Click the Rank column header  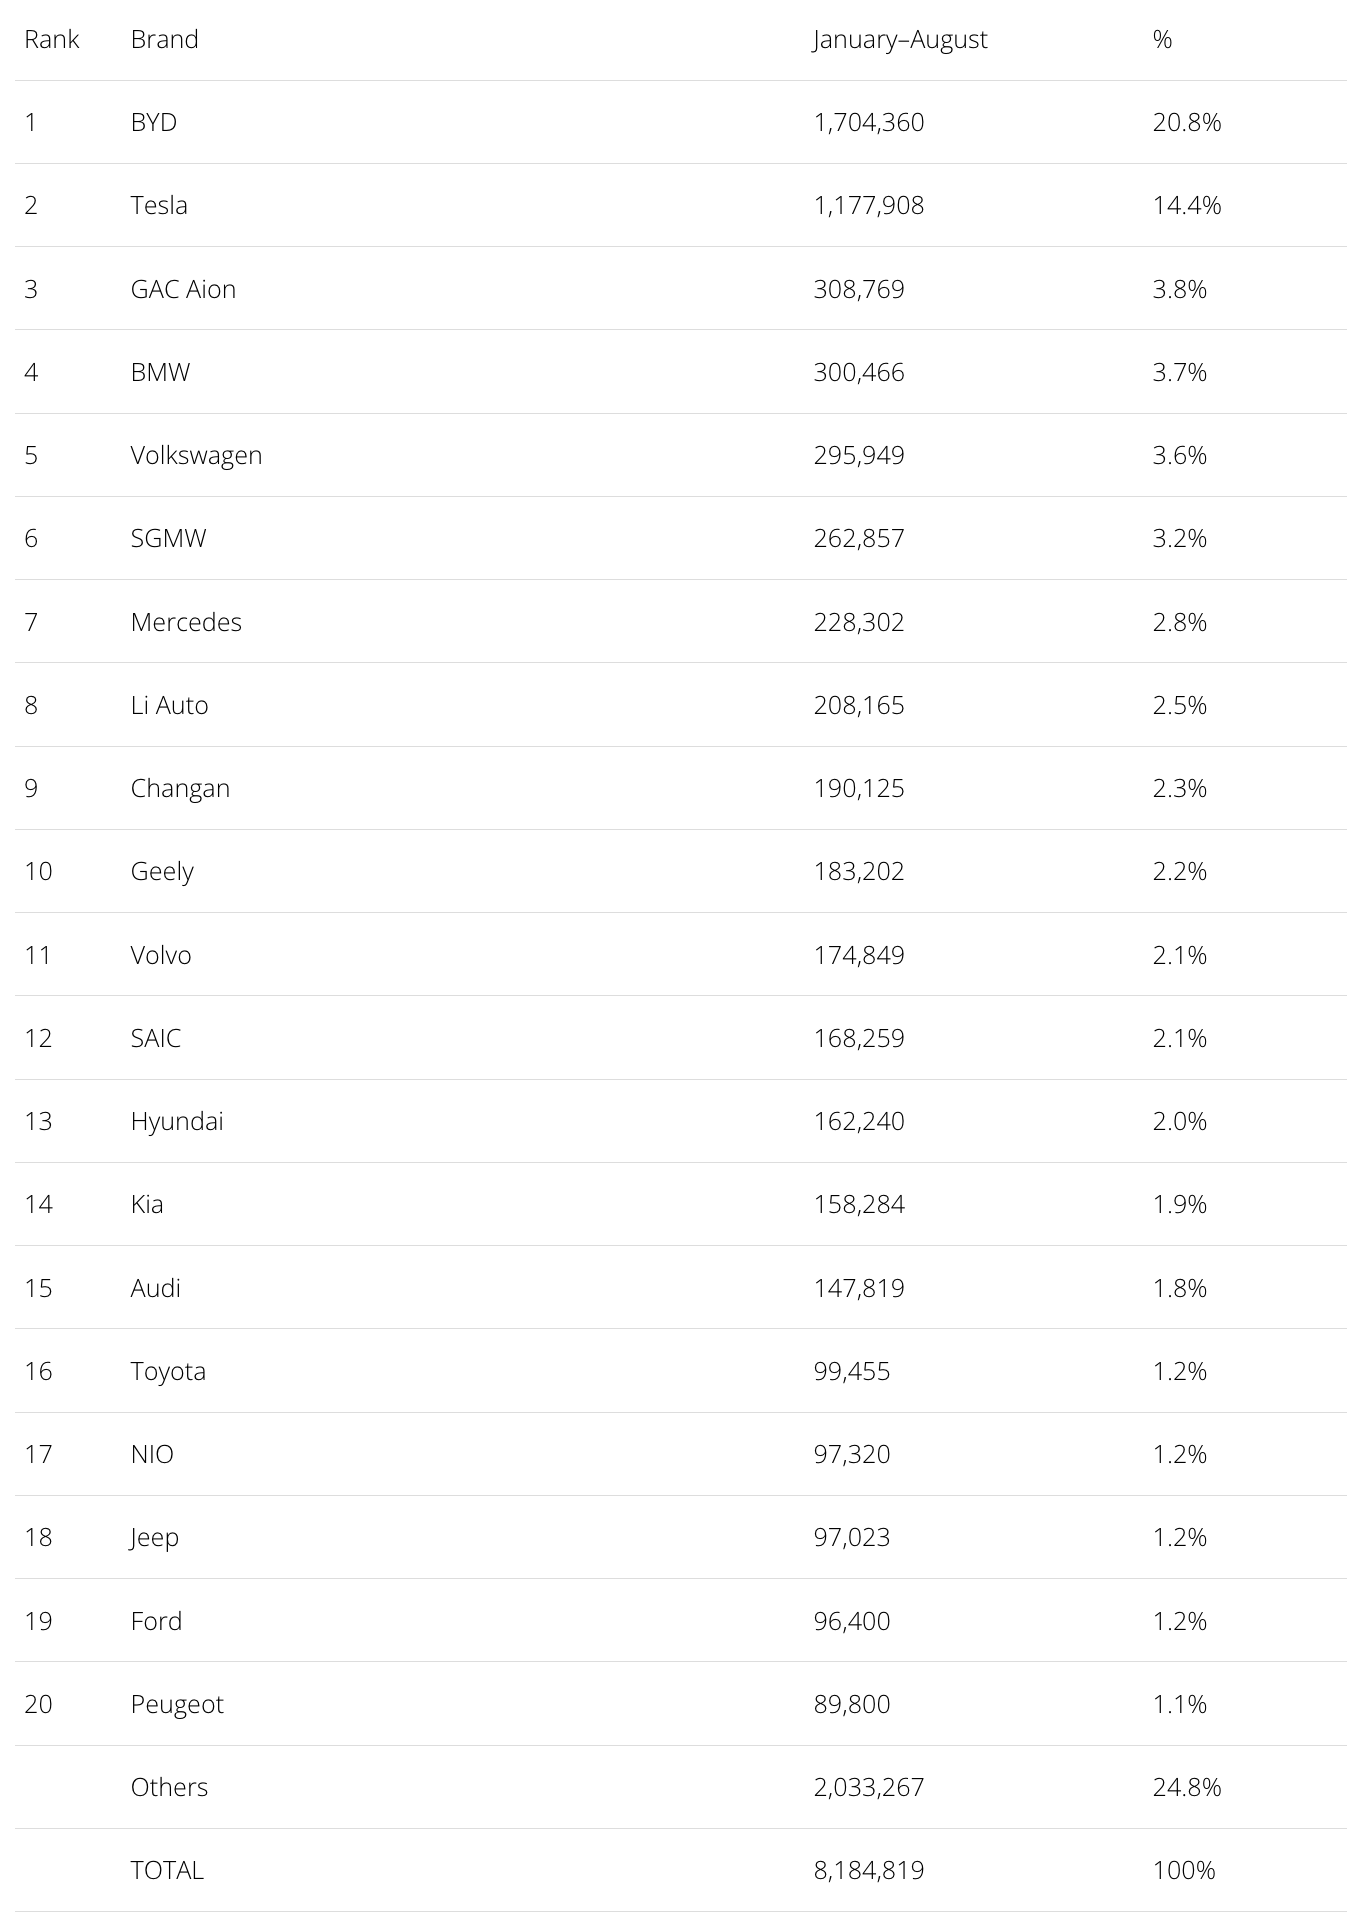(x=52, y=39)
